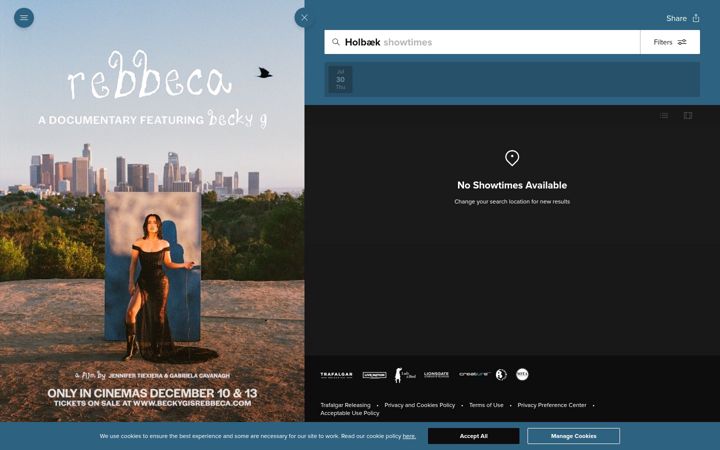Close the showtimes panel with X
Image resolution: width=720 pixels, height=450 pixels.
tap(304, 18)
